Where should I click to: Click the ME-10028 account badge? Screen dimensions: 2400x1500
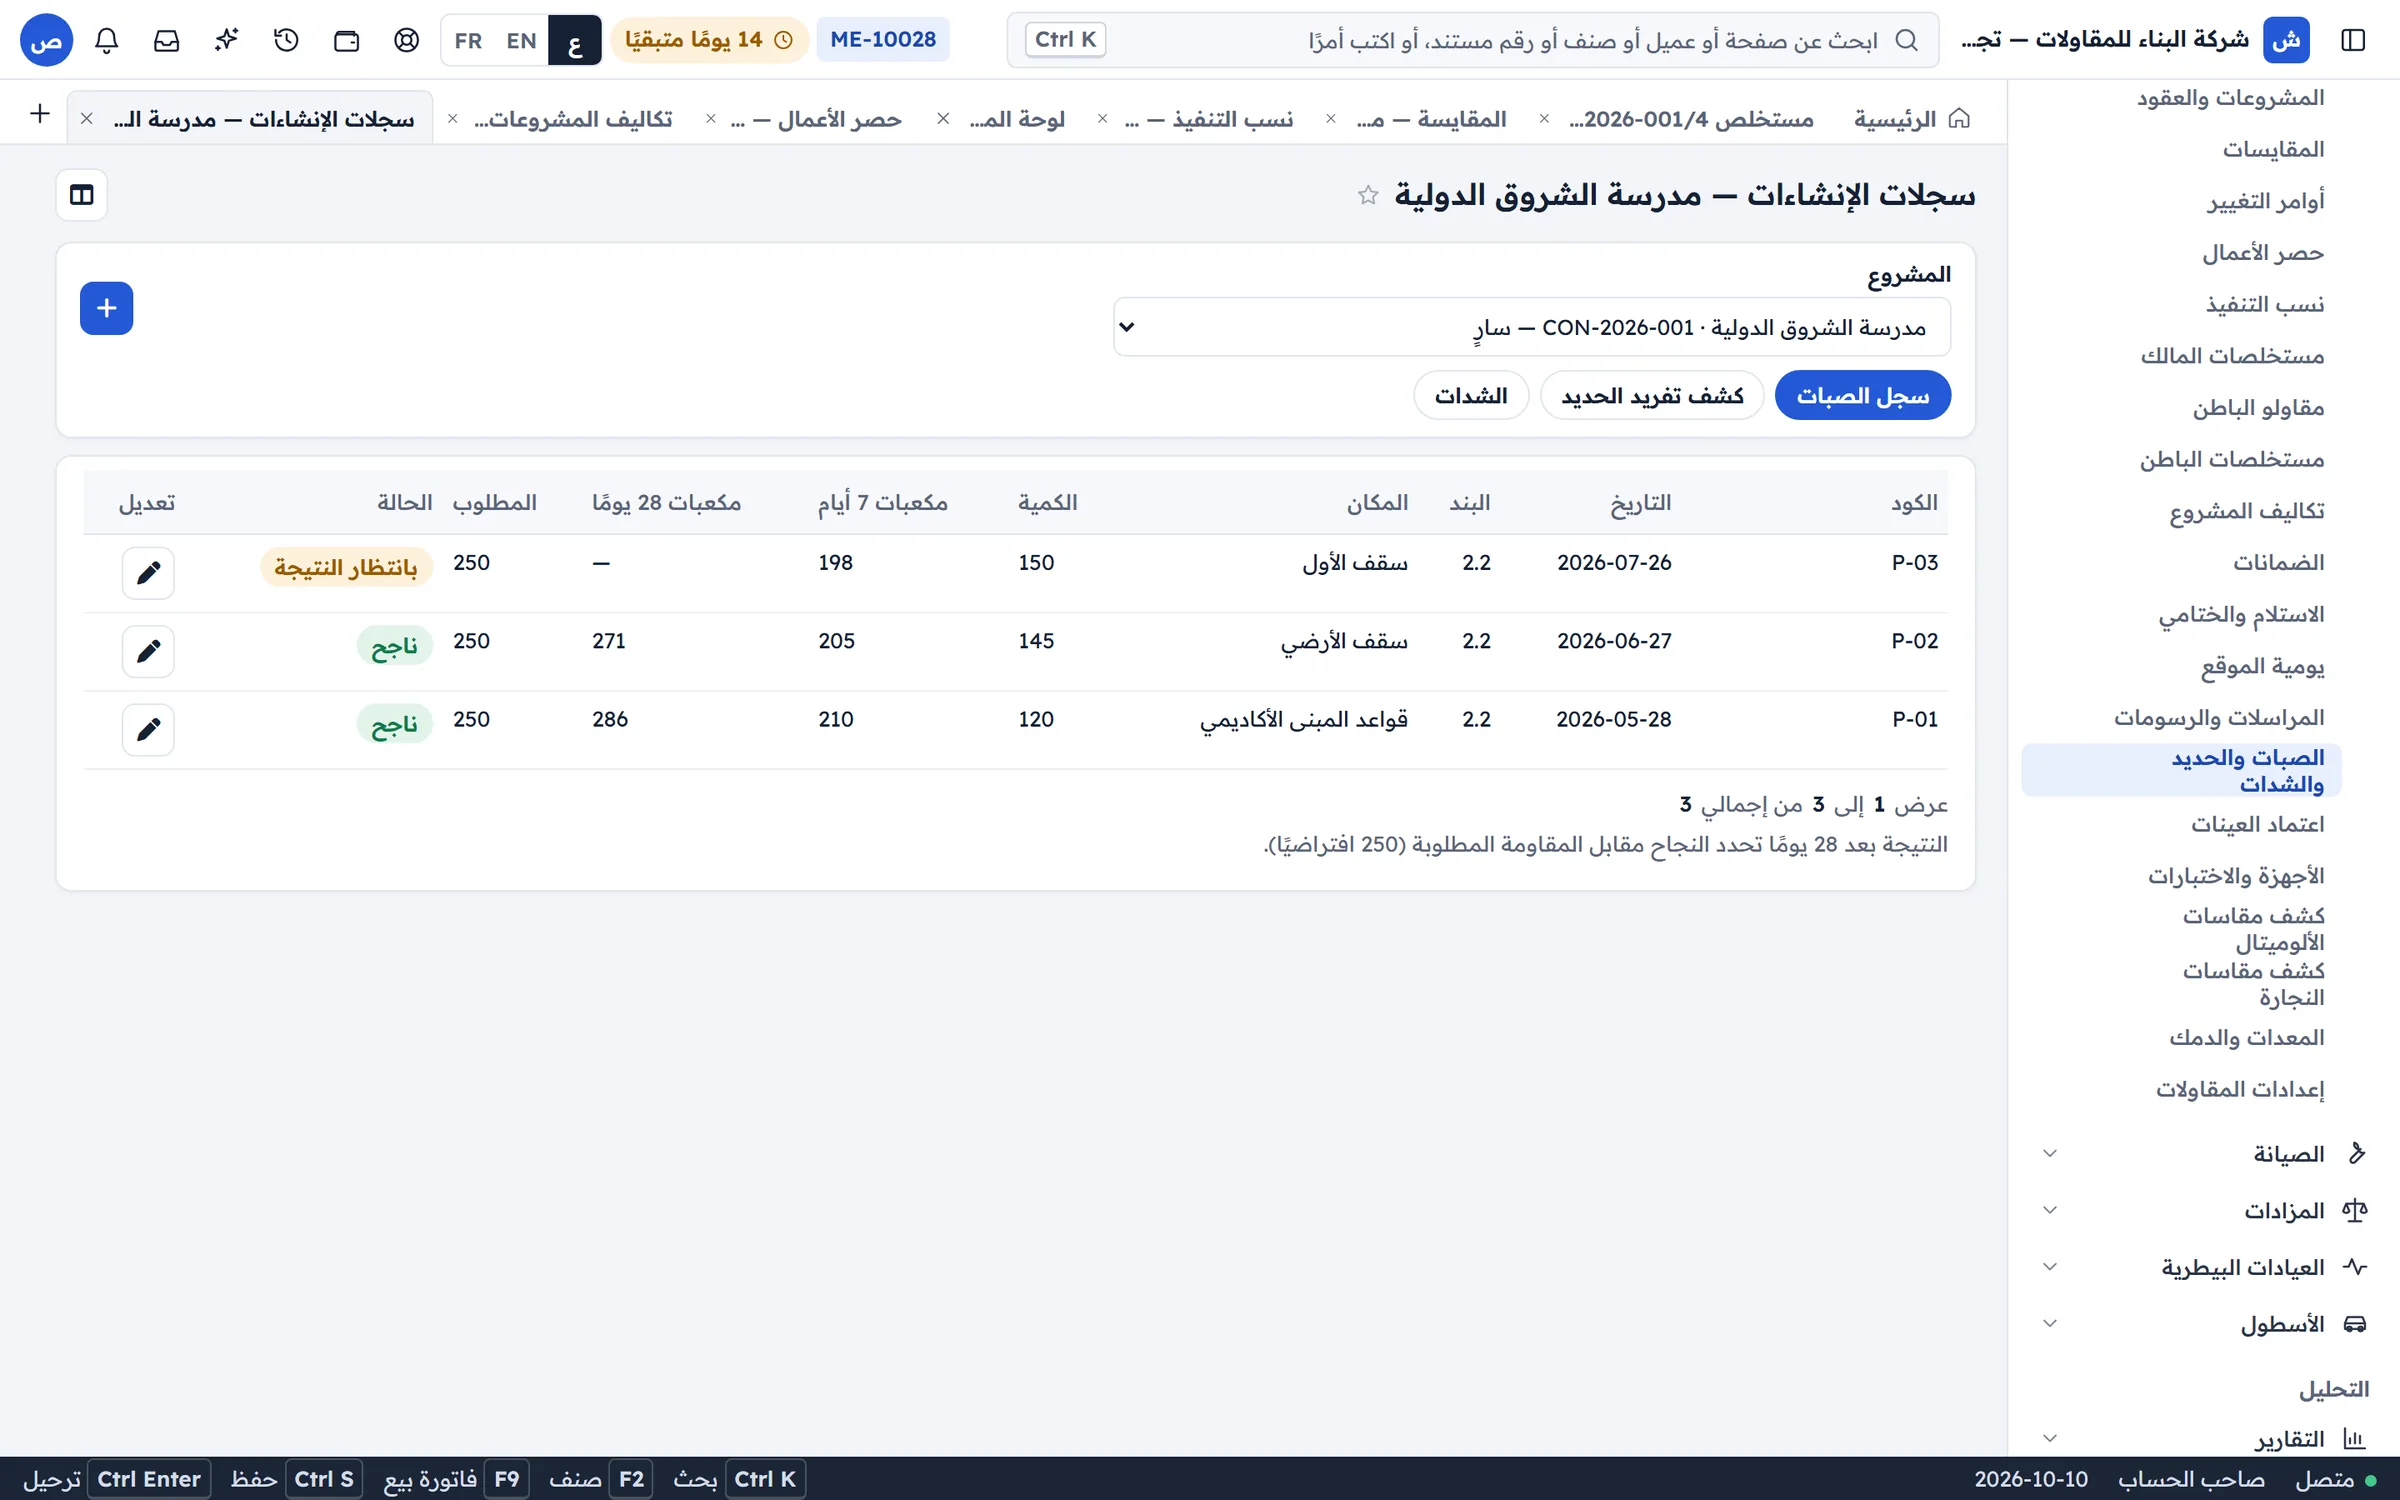[x=883, y=40]
